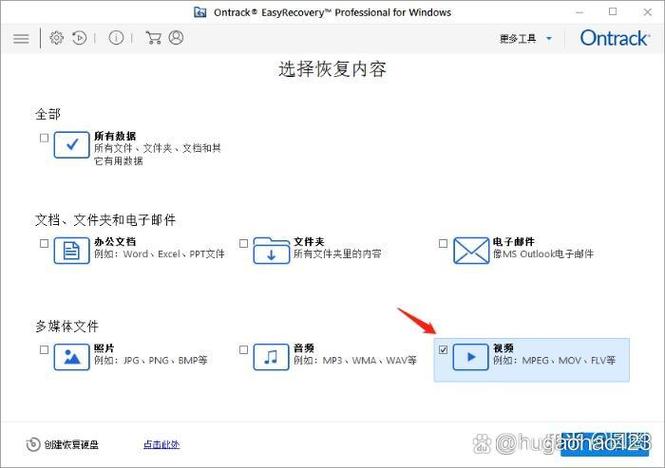This screenshot has width=665, height=468.
Task: Click the text 例如: JPG、PNG、BMP等
Action: (x=151, y=360)
